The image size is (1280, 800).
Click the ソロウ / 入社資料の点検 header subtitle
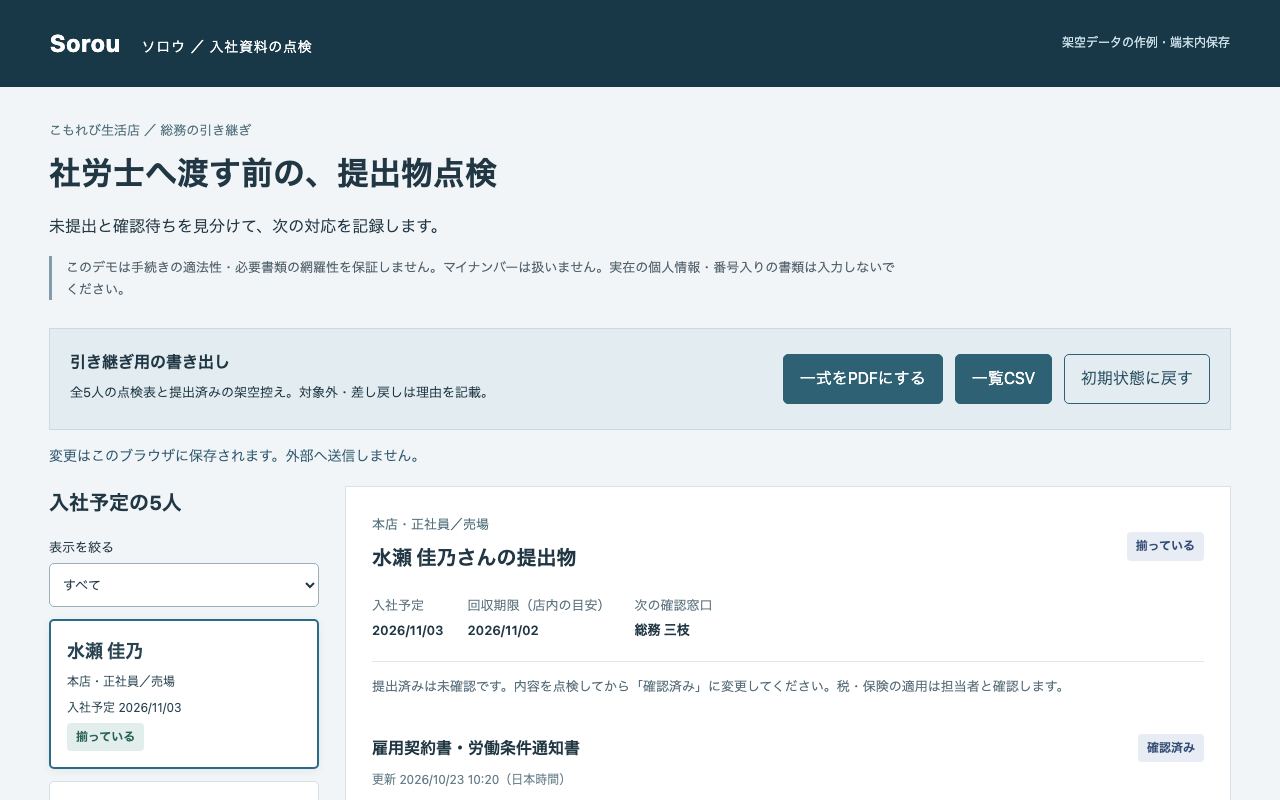[x=226, y=47]
